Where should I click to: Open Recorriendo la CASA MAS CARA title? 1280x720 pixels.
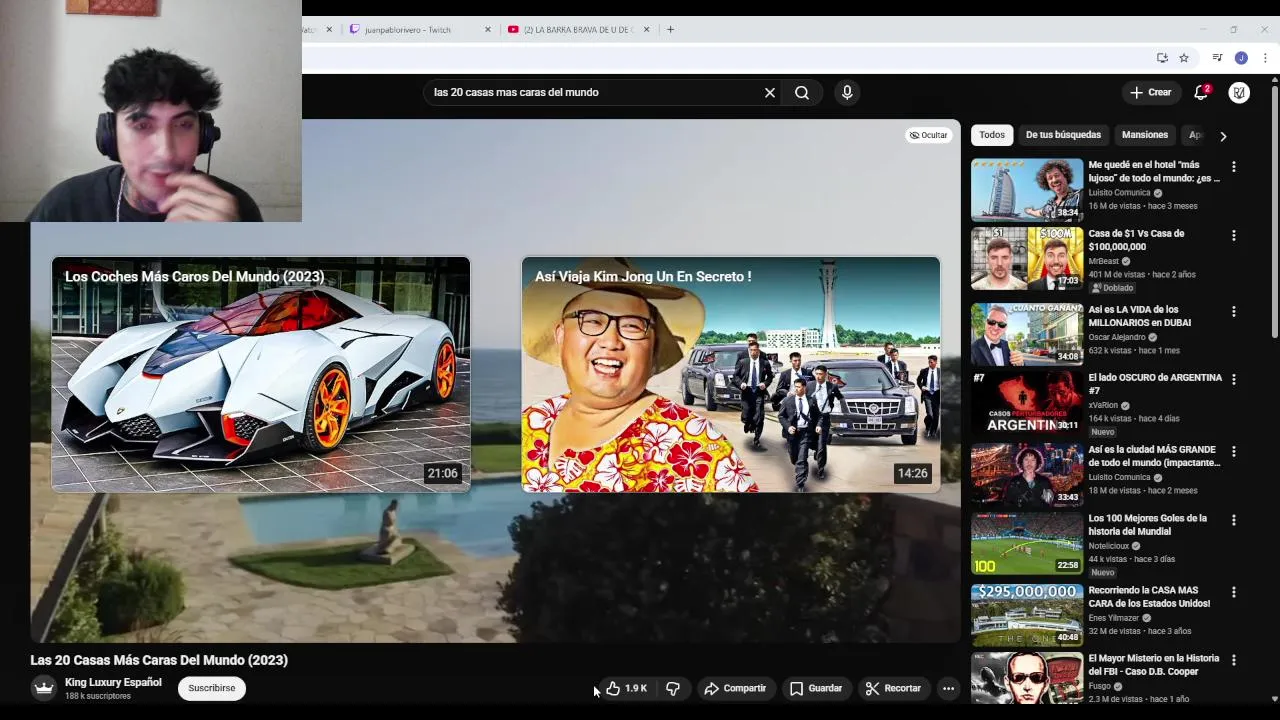1149,597
